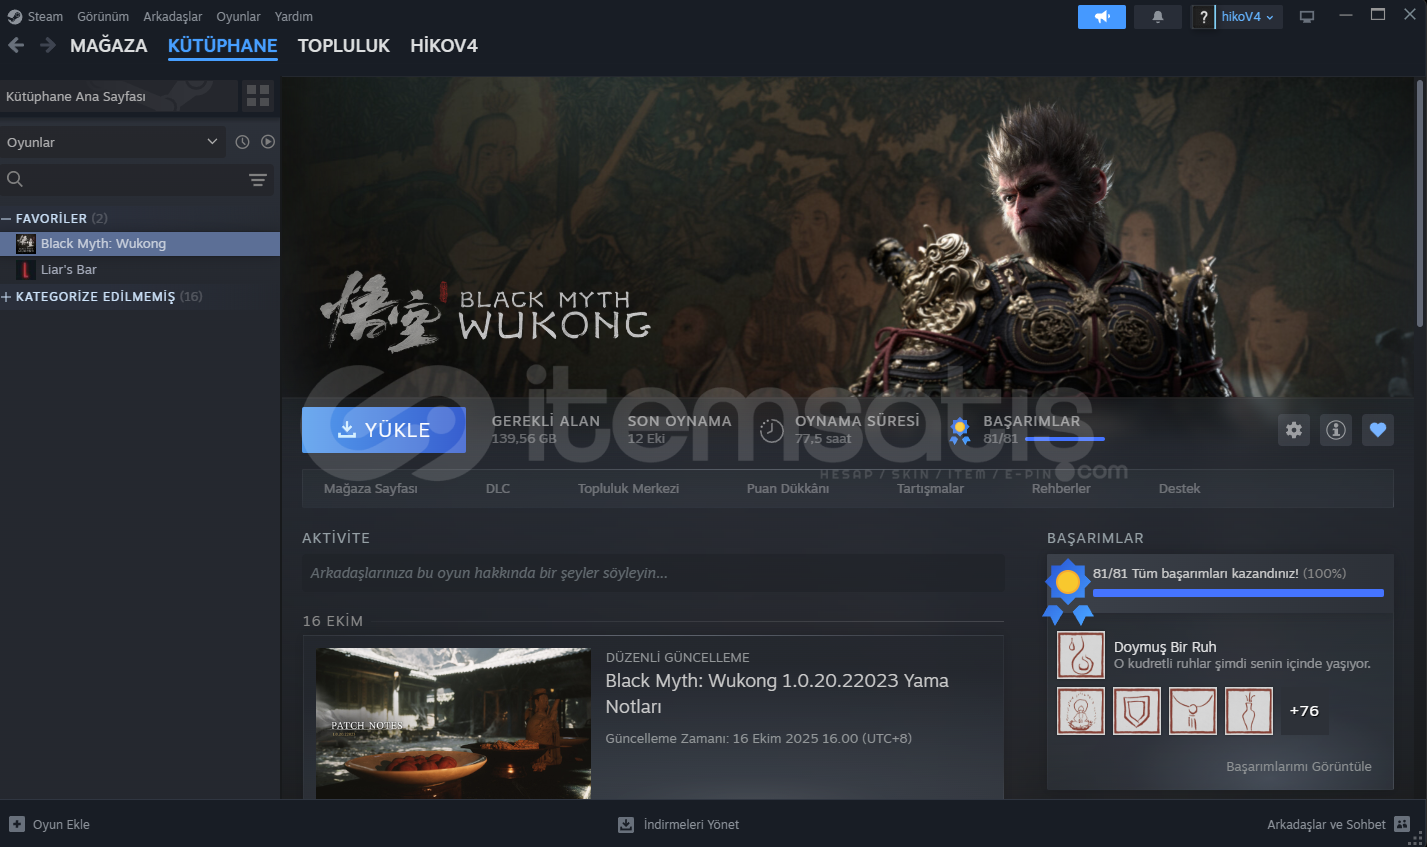Image resolution: width=1427 pixels, height=847 pixels.
Task: Open game settings gear icon
Action: coord(1294,430)
